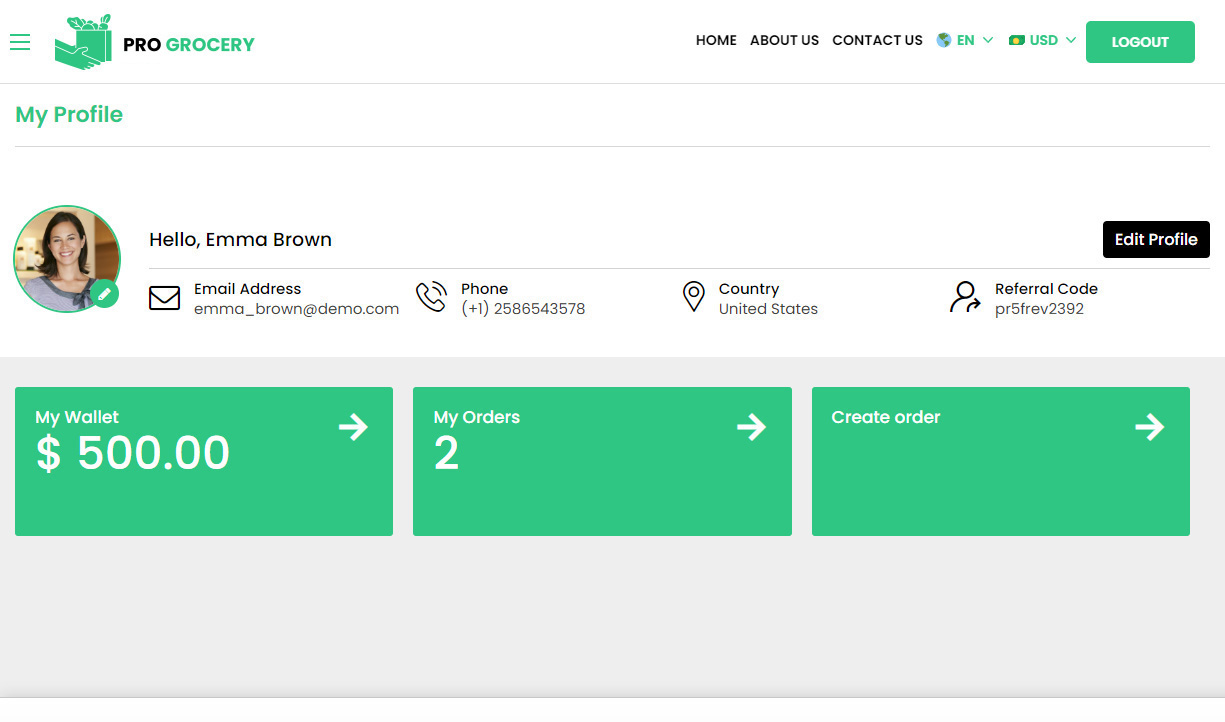Open the Create order card

point(1001,461)
